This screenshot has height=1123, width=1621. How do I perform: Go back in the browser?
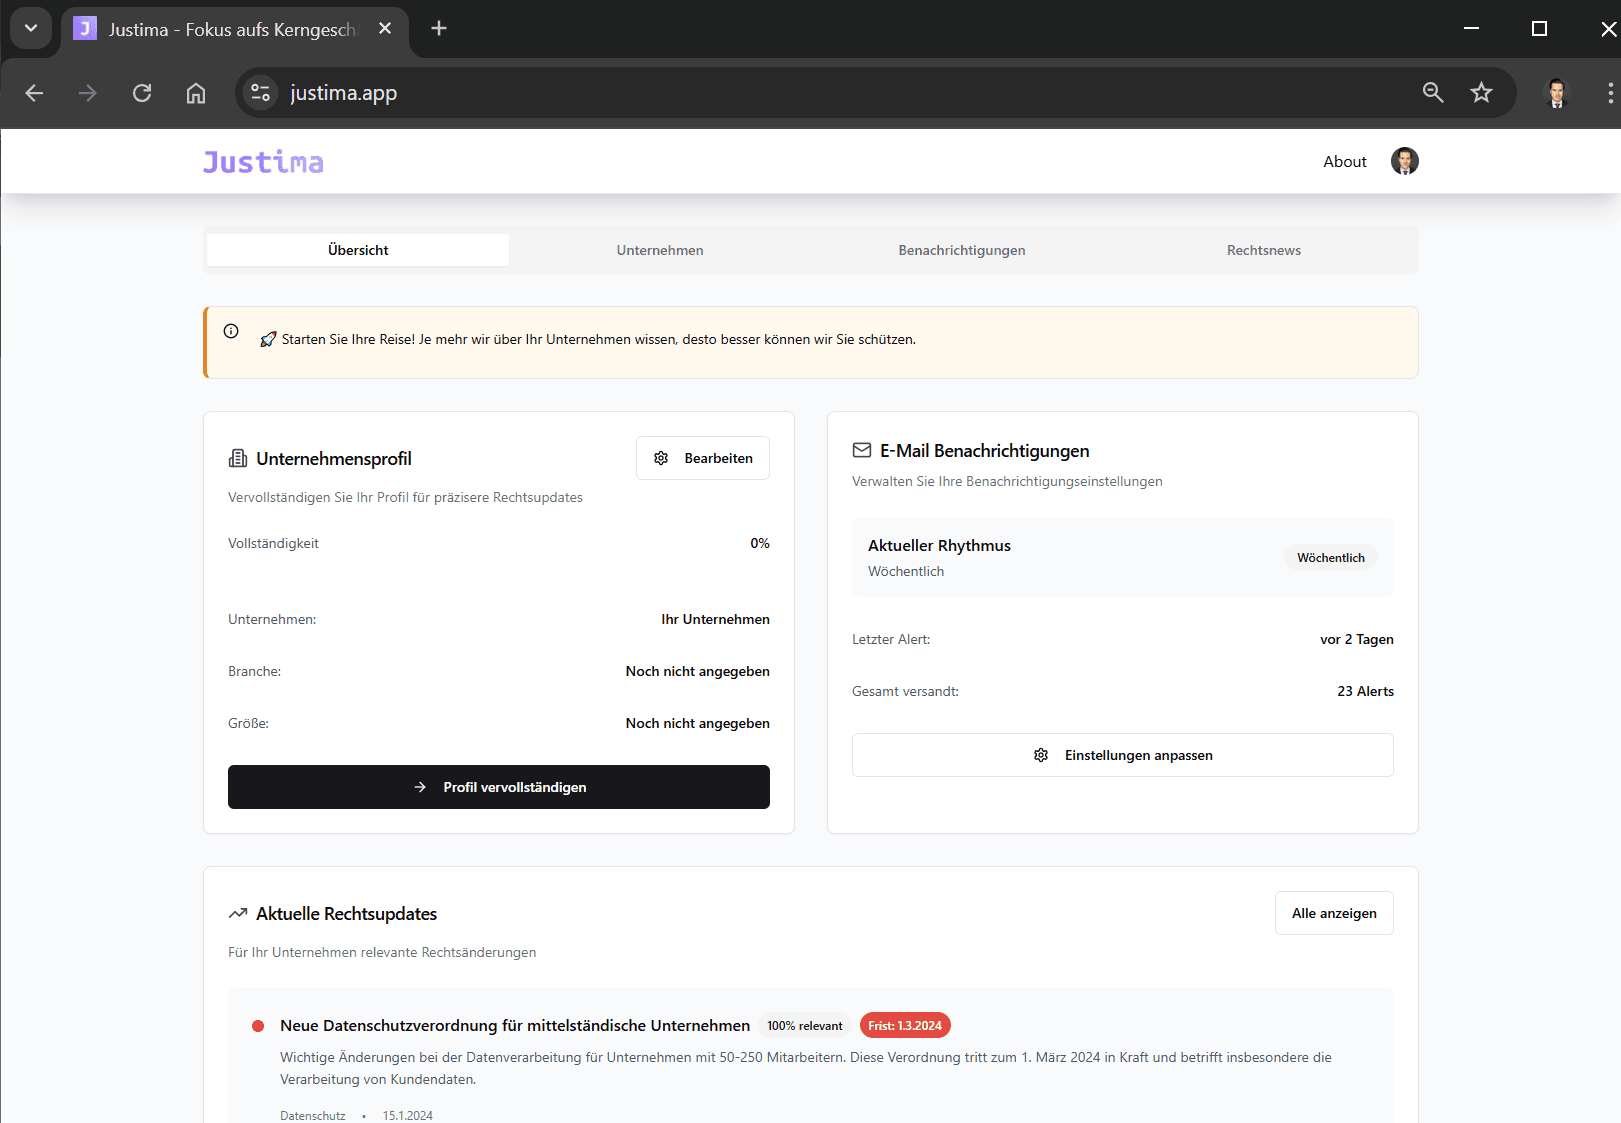coord(34,93)
